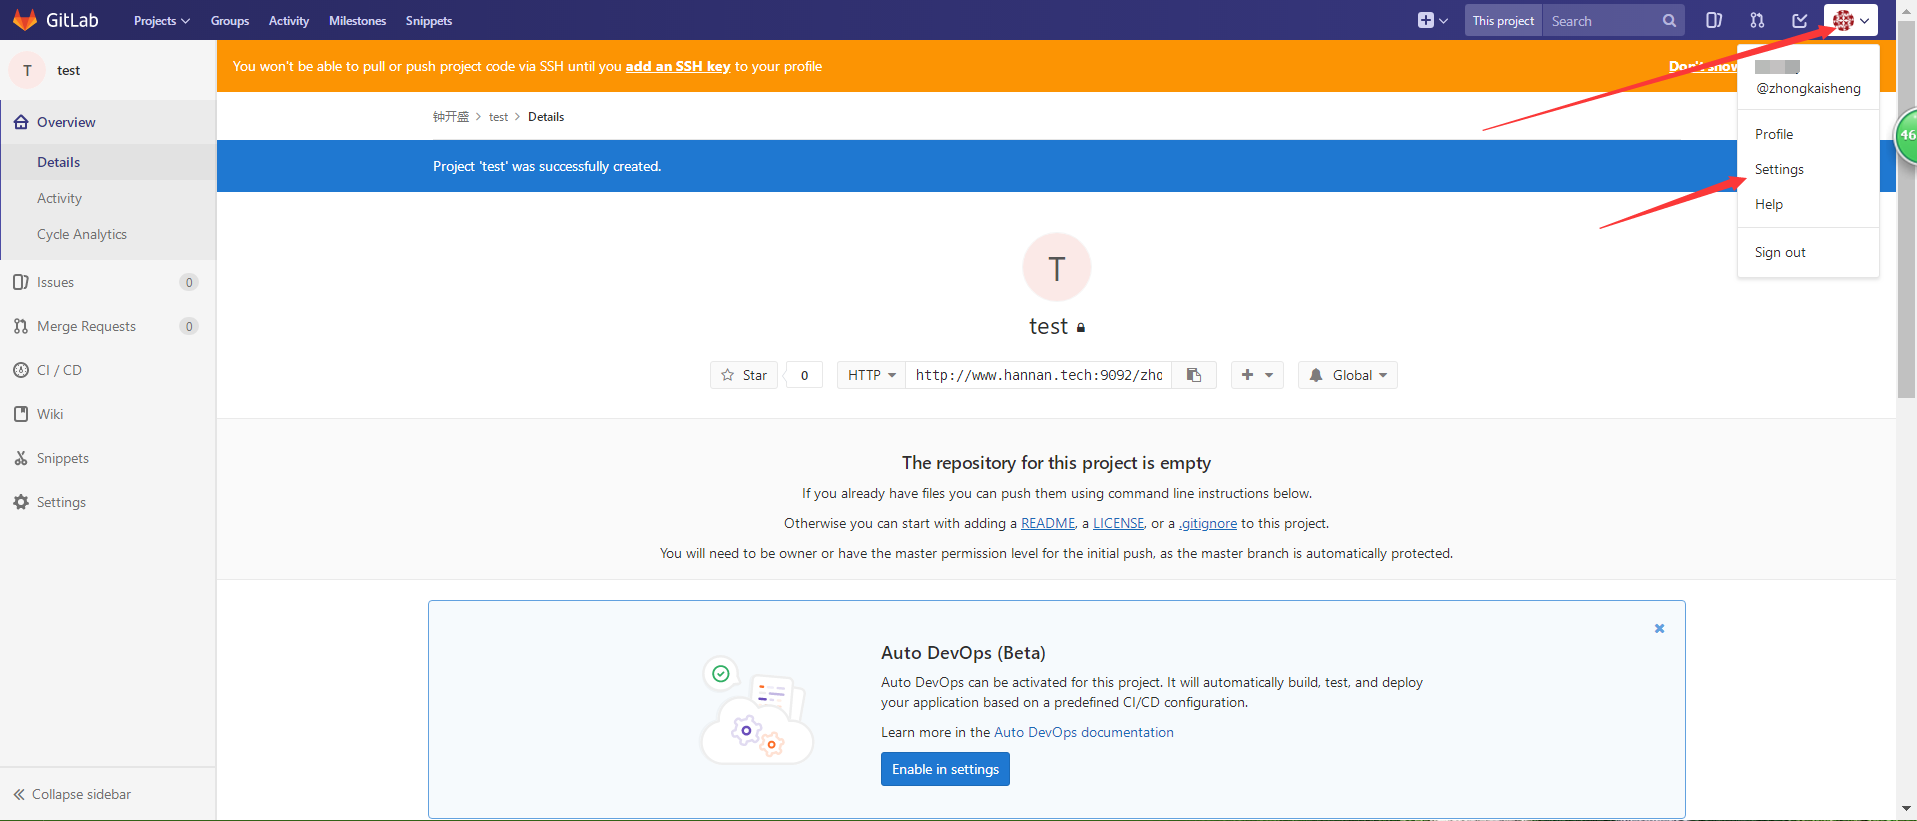
Task: Click the large T project avatar
Action: [x=1057, y=267]
